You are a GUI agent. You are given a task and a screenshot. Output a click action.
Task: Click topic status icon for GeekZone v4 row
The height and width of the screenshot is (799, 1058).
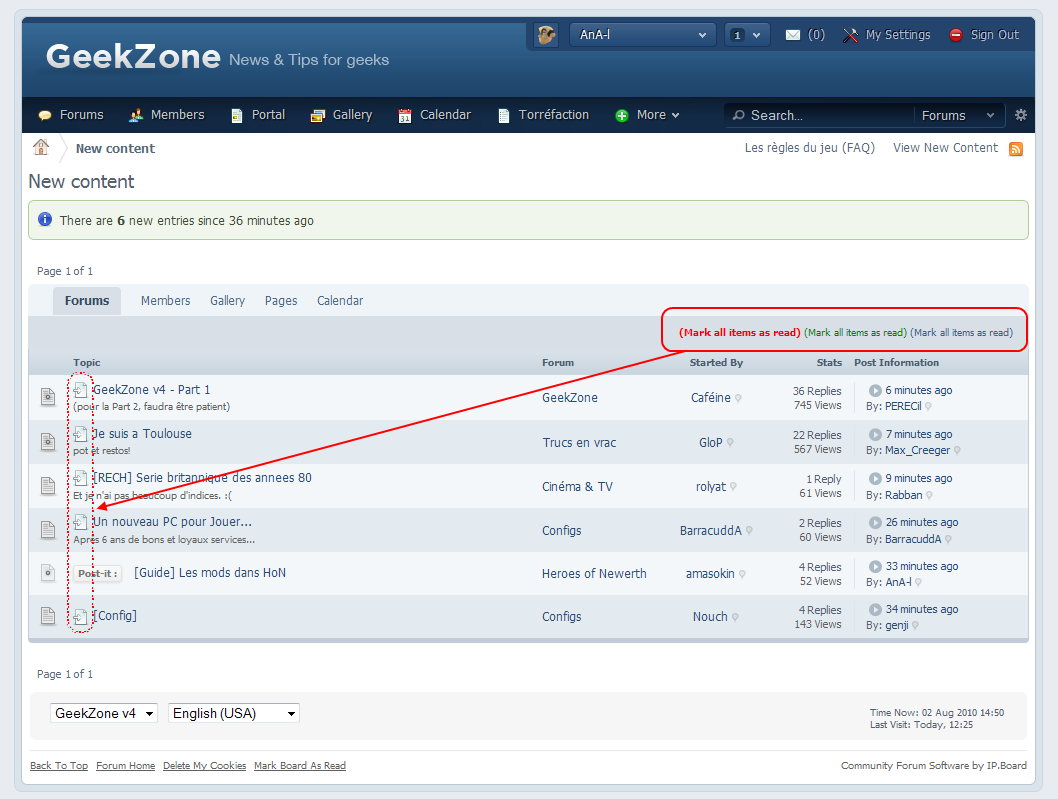click(x=48, y=396)
